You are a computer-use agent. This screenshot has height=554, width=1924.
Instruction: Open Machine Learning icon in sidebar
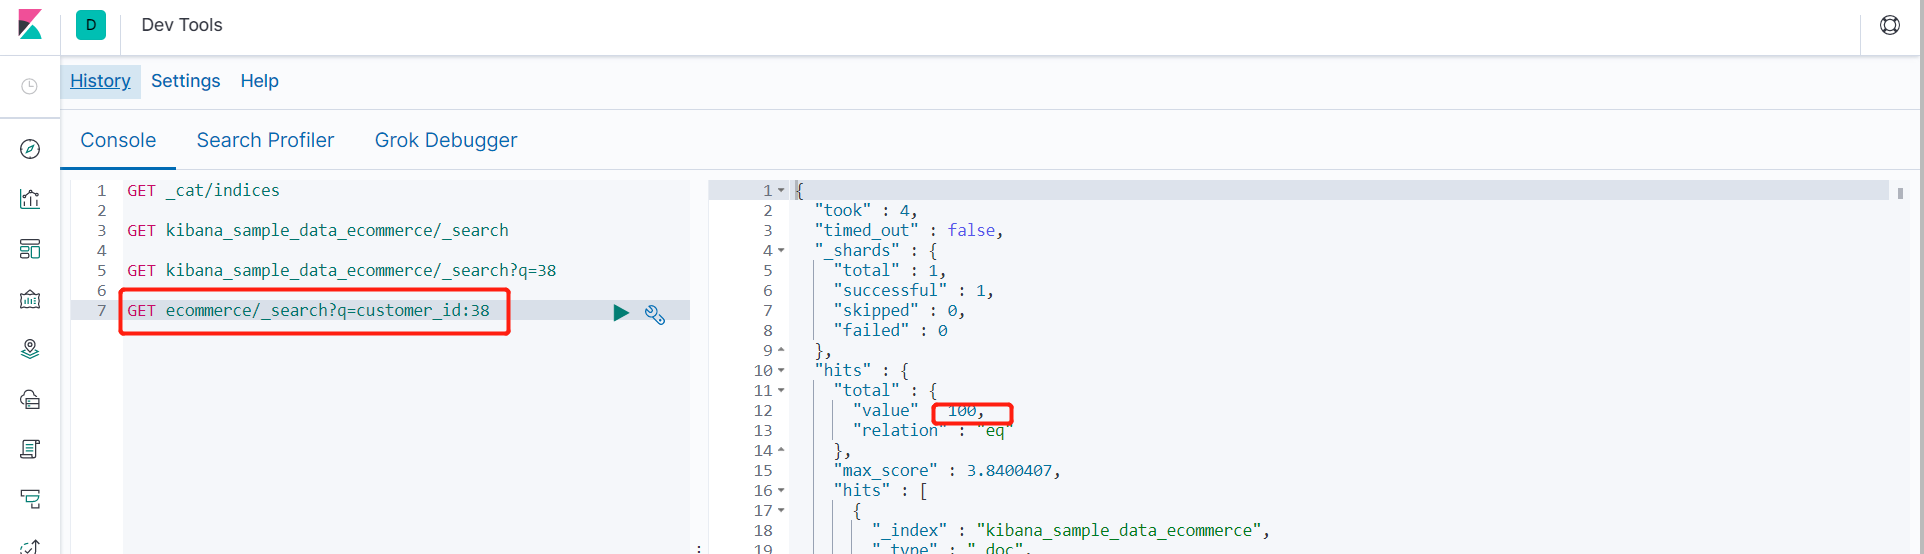[30, 399]
